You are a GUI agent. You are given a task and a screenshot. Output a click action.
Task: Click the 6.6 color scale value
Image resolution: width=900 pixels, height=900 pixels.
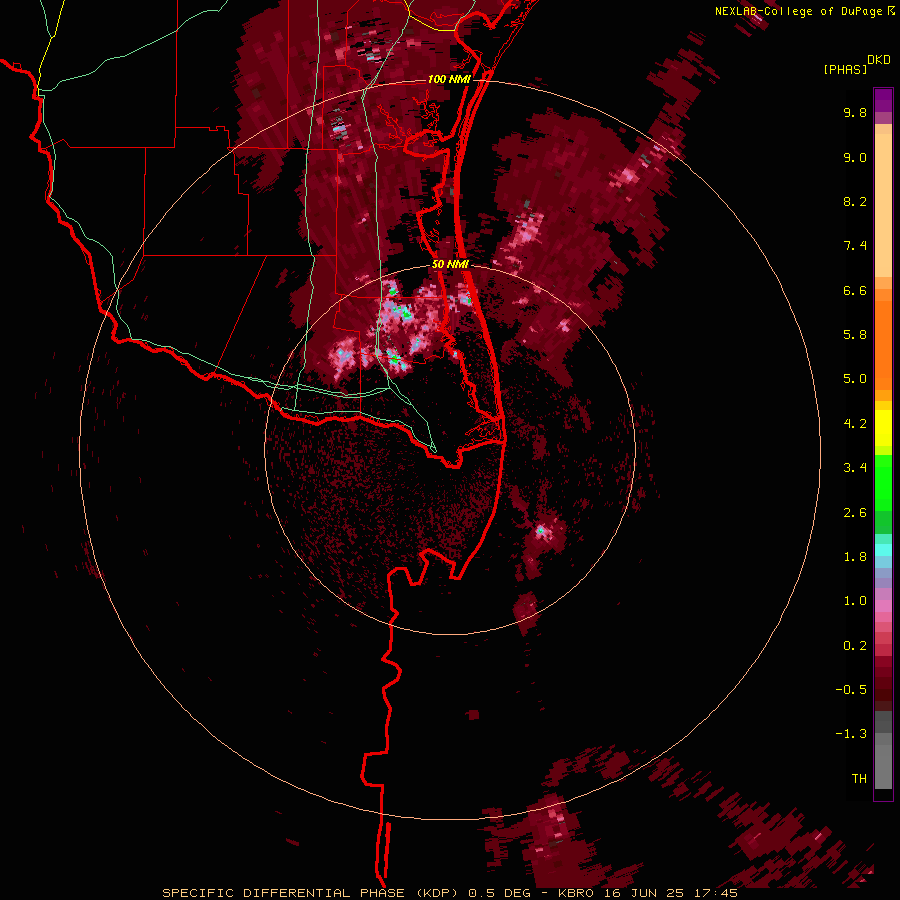pyautogui.click(x=855, y=290)
